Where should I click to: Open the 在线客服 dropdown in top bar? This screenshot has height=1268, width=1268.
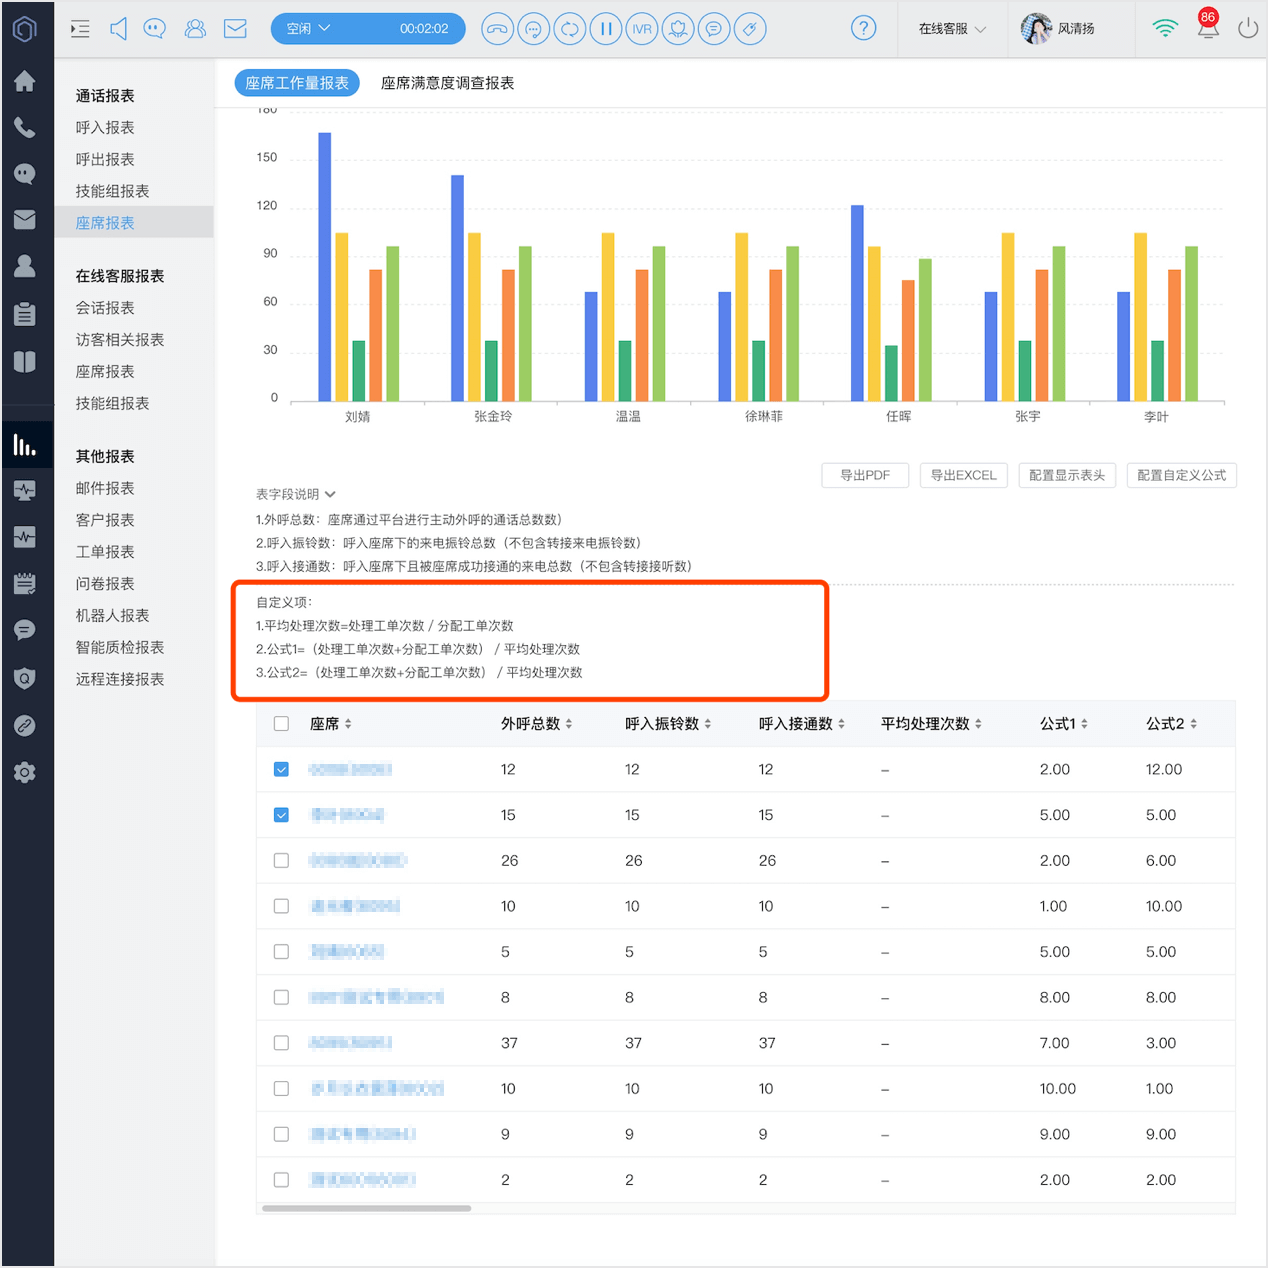pyautogui.click(x=952, y=29)
